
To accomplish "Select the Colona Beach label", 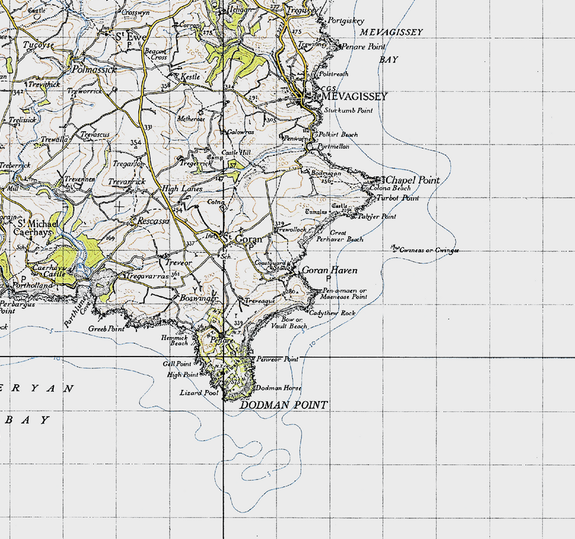I will [x=390, y=188].
